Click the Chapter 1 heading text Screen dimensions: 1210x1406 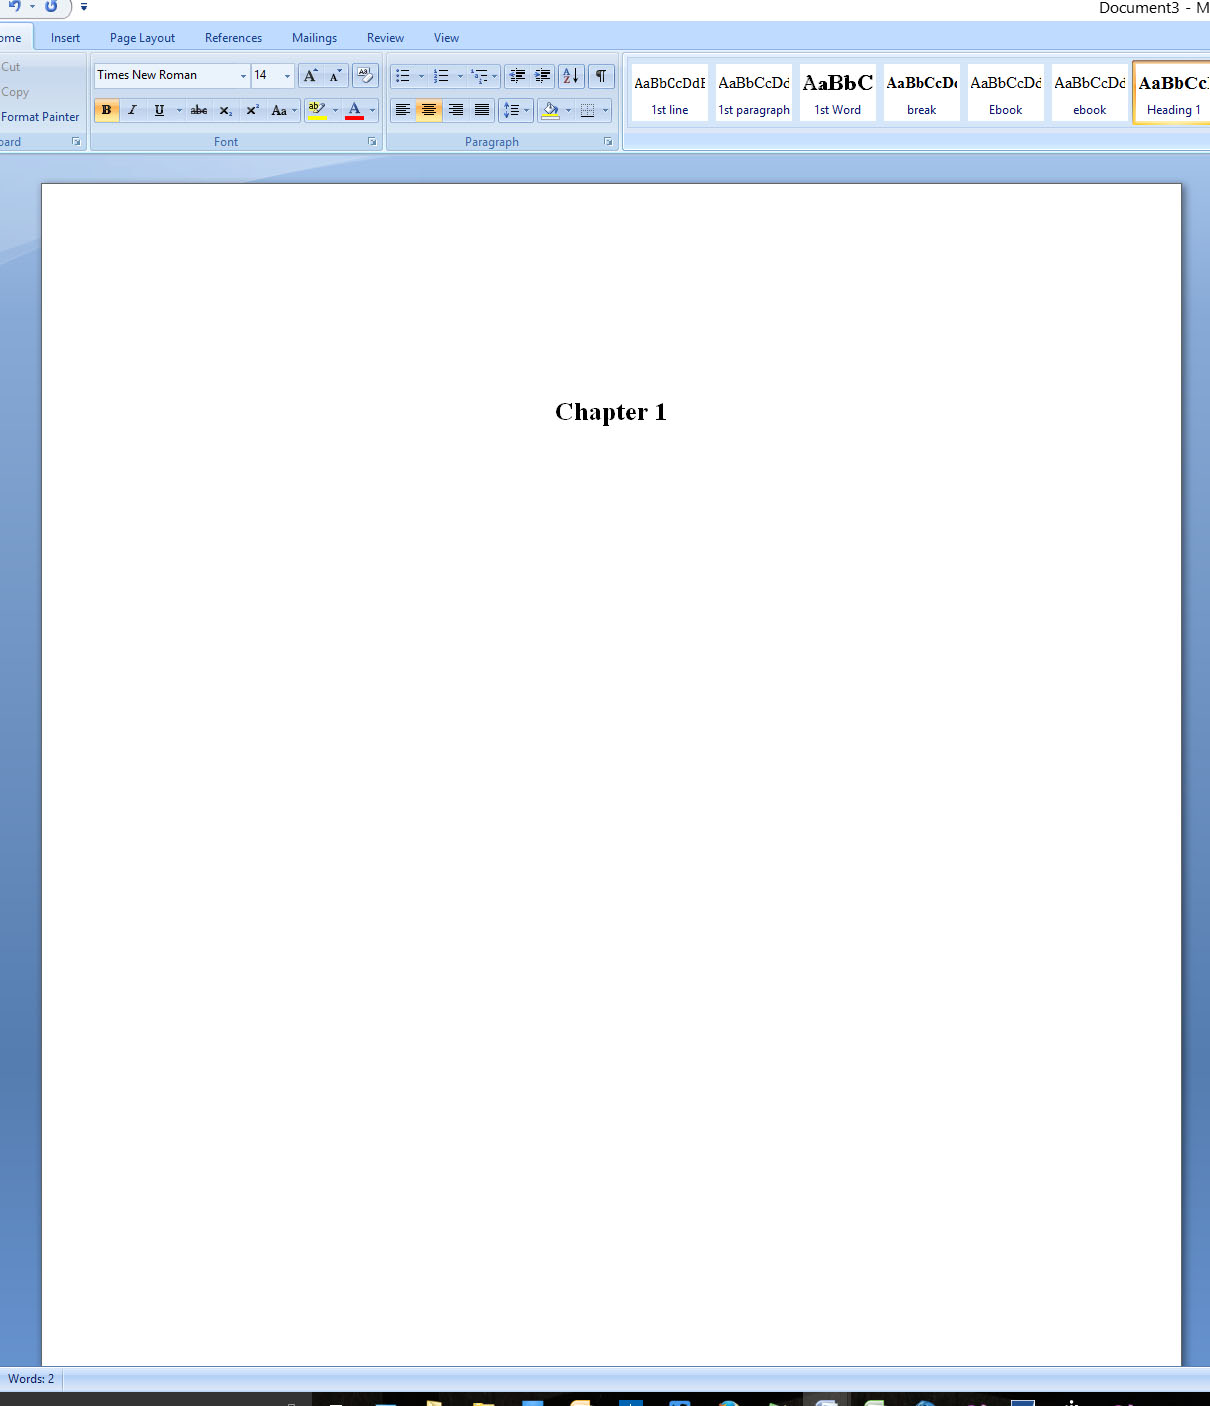(611, 412)
